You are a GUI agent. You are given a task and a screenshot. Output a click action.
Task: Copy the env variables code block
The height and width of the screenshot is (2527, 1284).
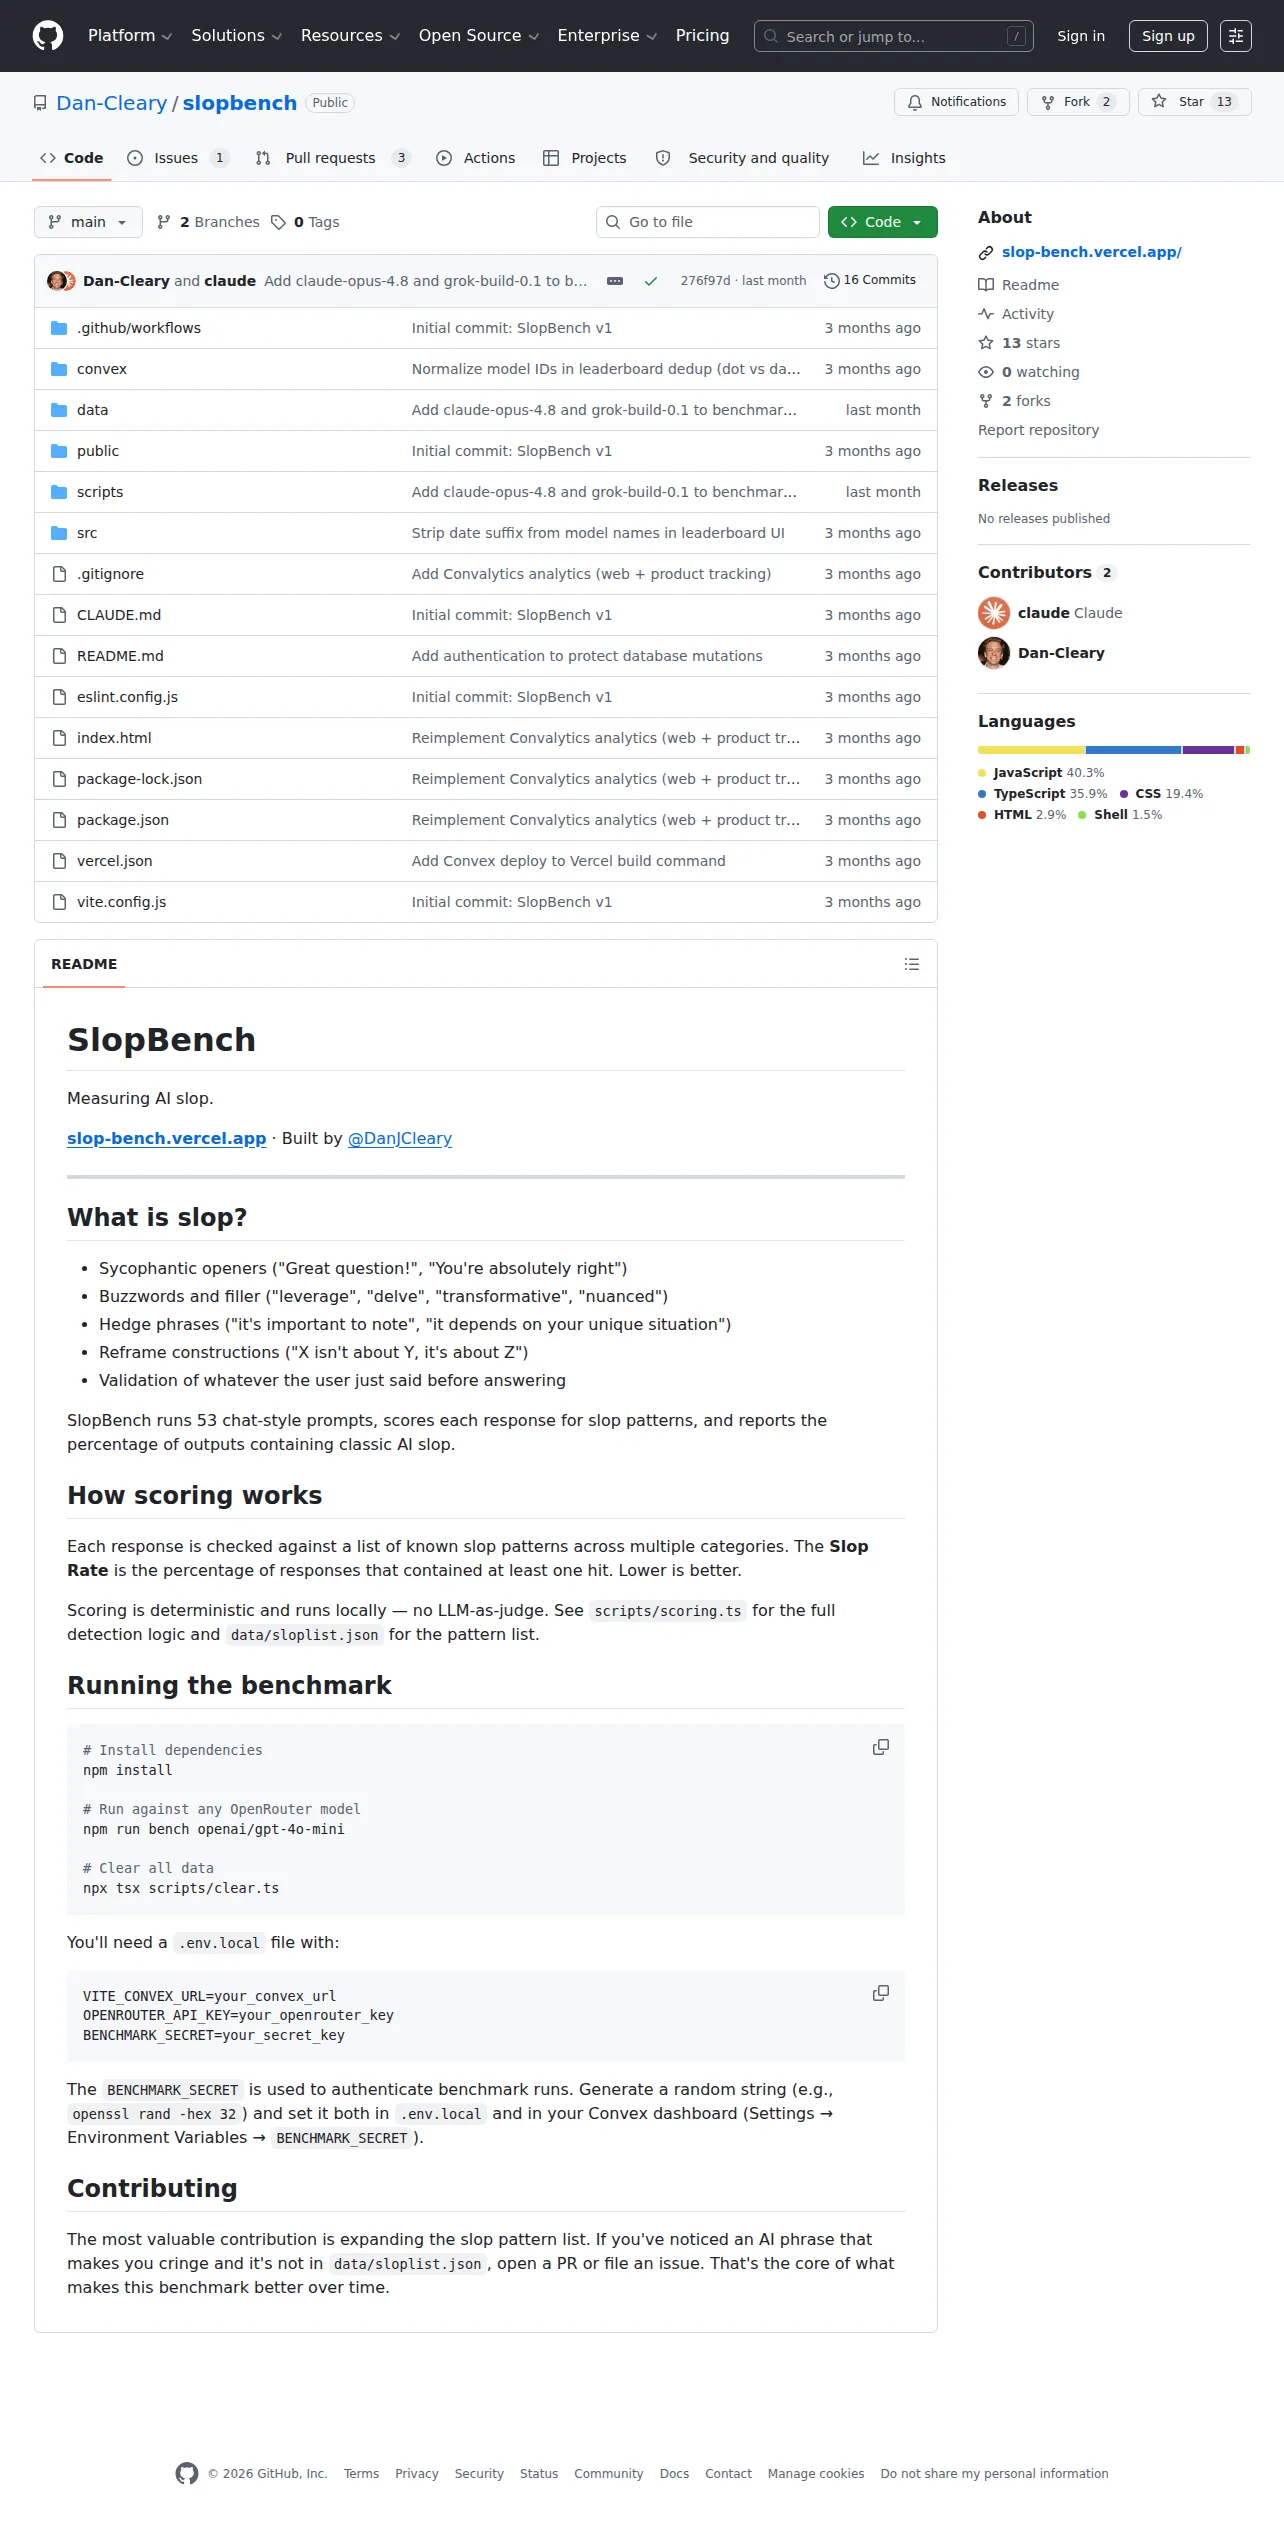pyautogui.click(x=880, y=1993)
